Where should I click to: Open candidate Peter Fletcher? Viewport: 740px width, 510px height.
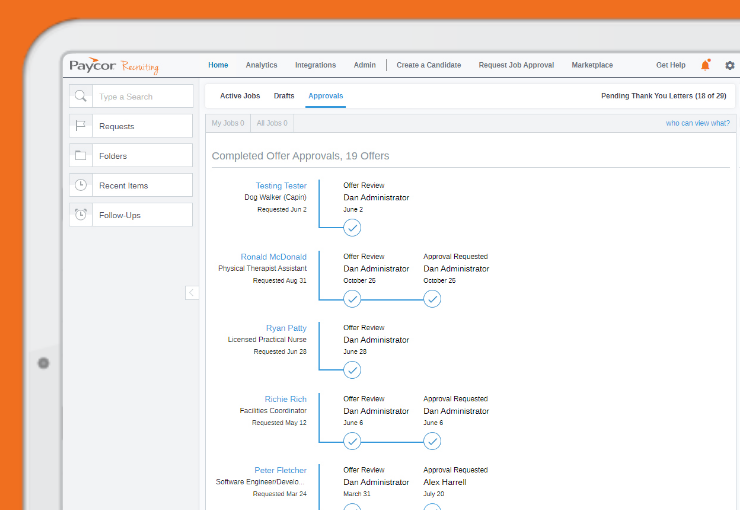tap(281, 470)
